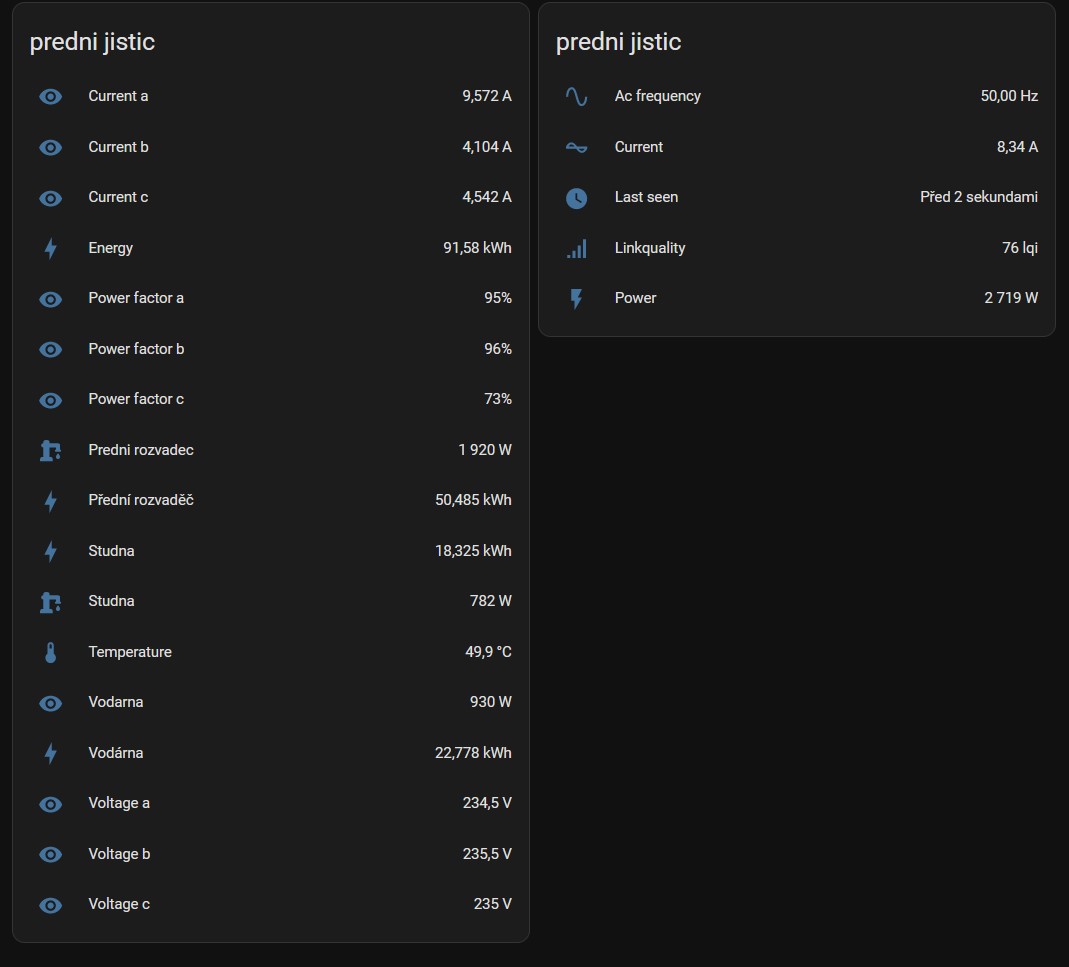Click the signal bars icon for Linkquality
The height and width of the screenshot is (967, 1069).
pos(576,249)
